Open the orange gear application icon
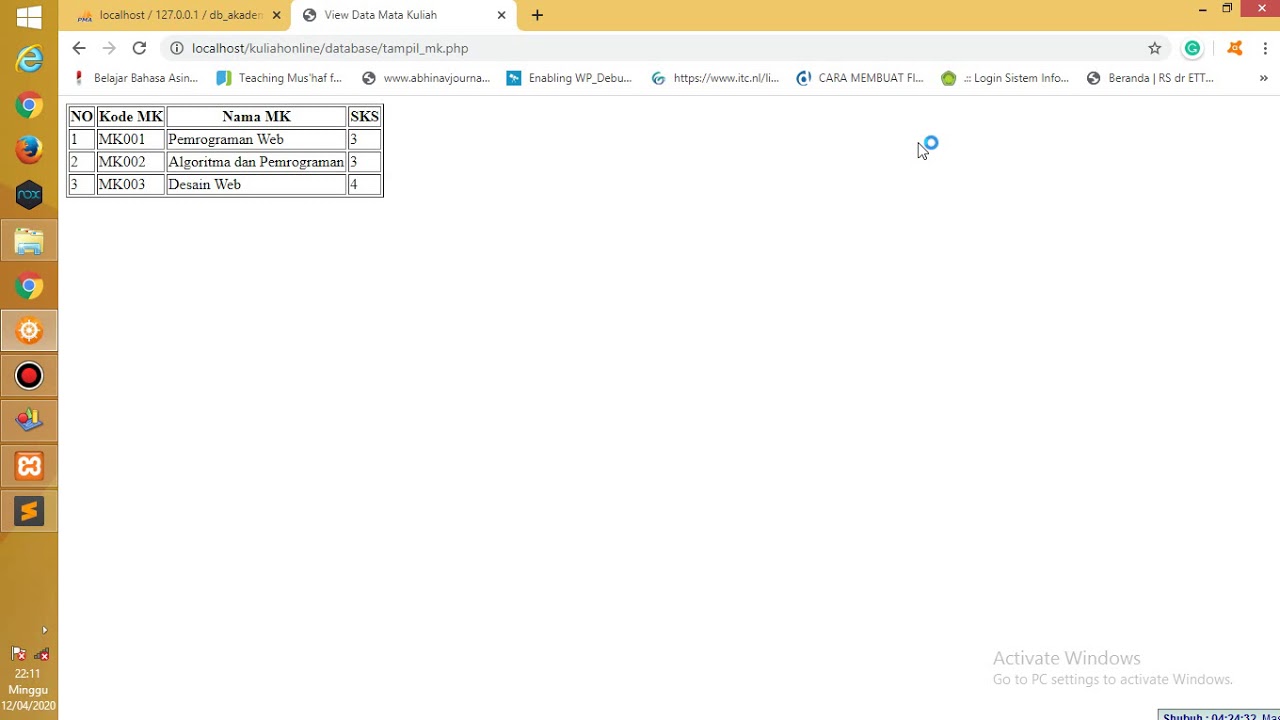 pos(29,331)
